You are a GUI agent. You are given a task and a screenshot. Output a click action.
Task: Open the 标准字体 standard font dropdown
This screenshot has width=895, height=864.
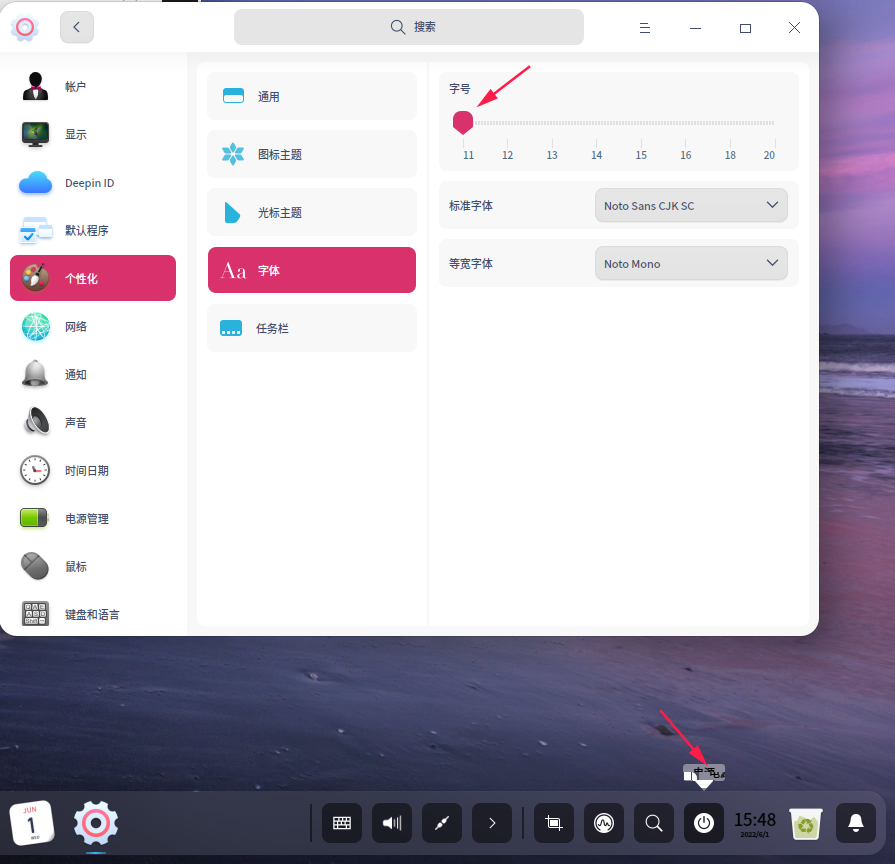tap(690, 205)
